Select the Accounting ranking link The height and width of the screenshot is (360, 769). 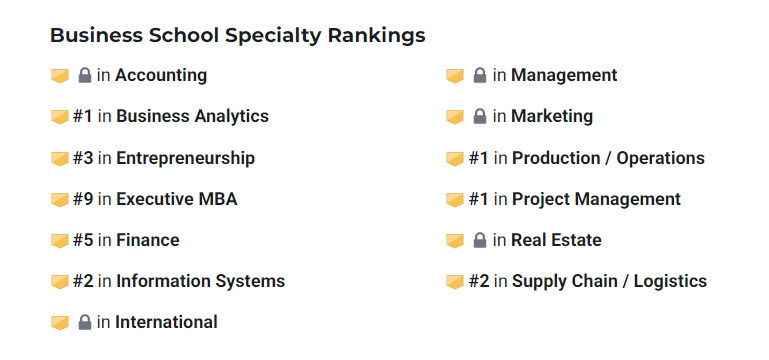click(x=161, y=76)
